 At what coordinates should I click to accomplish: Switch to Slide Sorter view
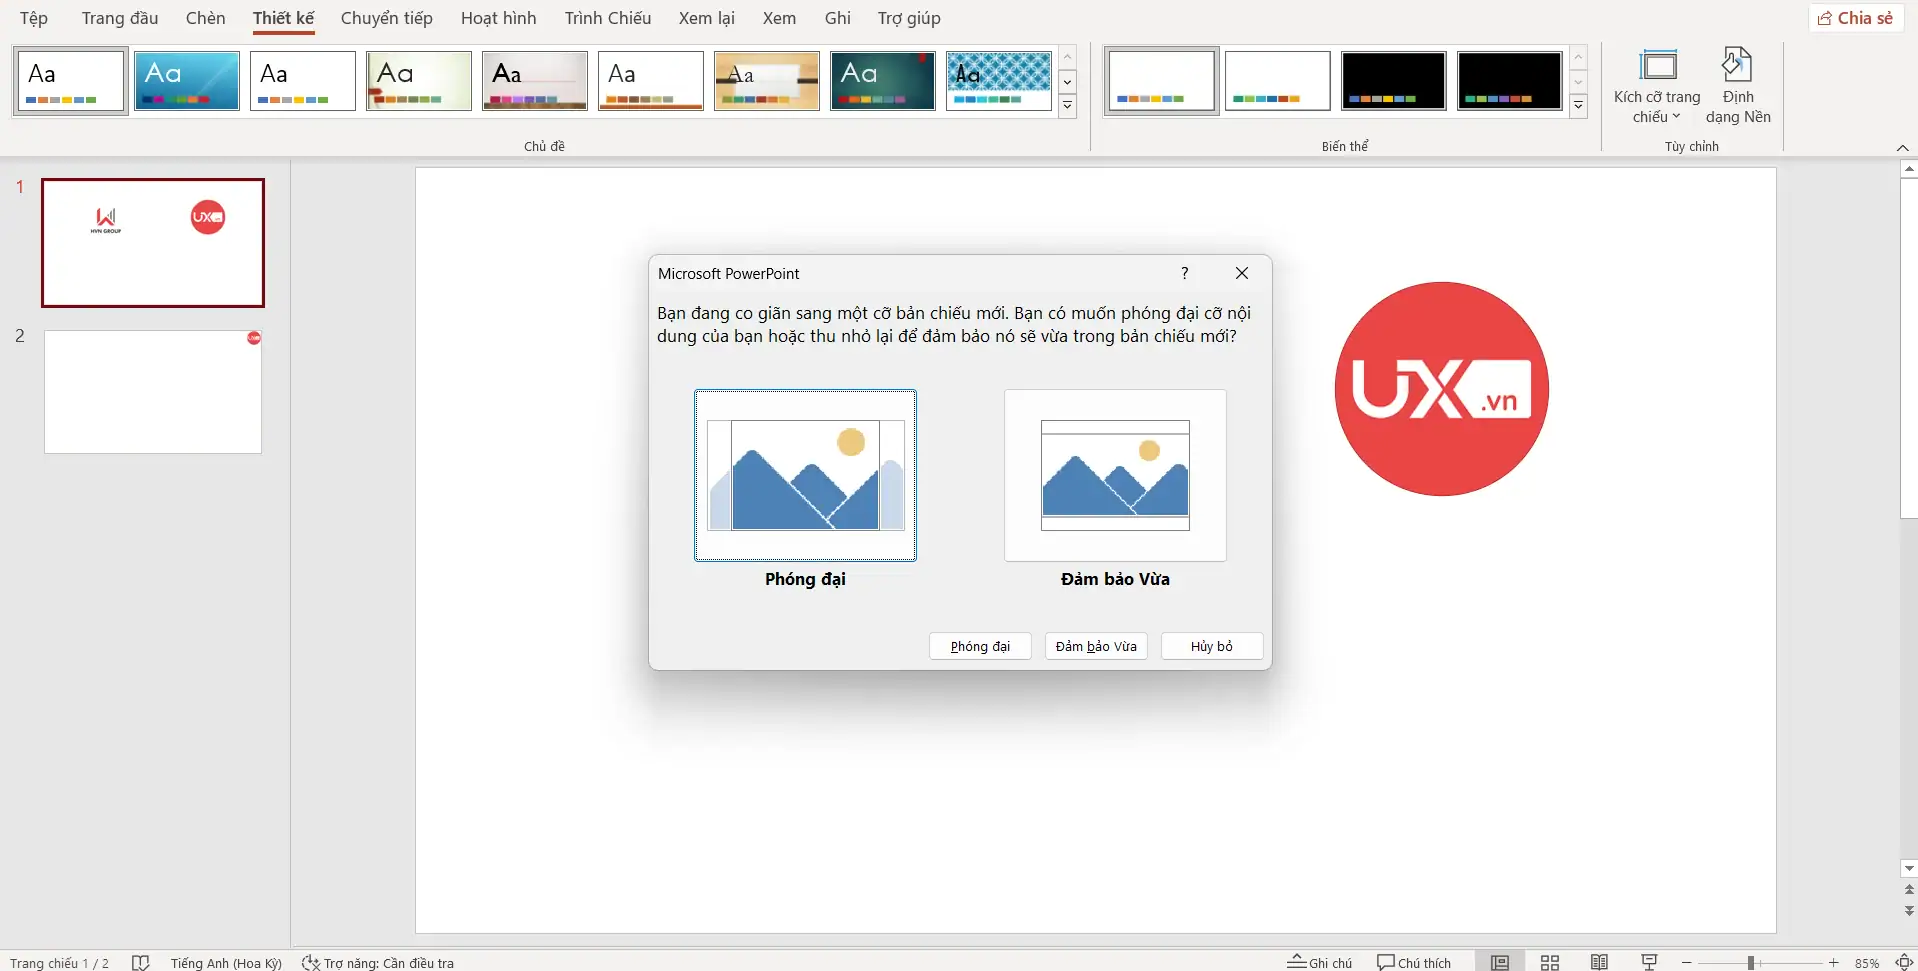1550,962
